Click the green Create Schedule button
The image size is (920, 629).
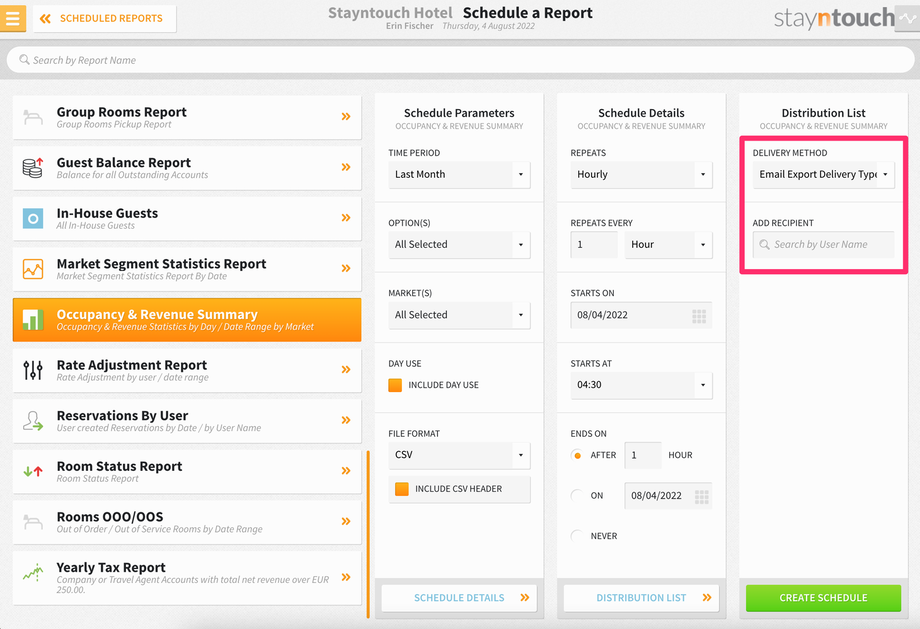pos(824,598)
